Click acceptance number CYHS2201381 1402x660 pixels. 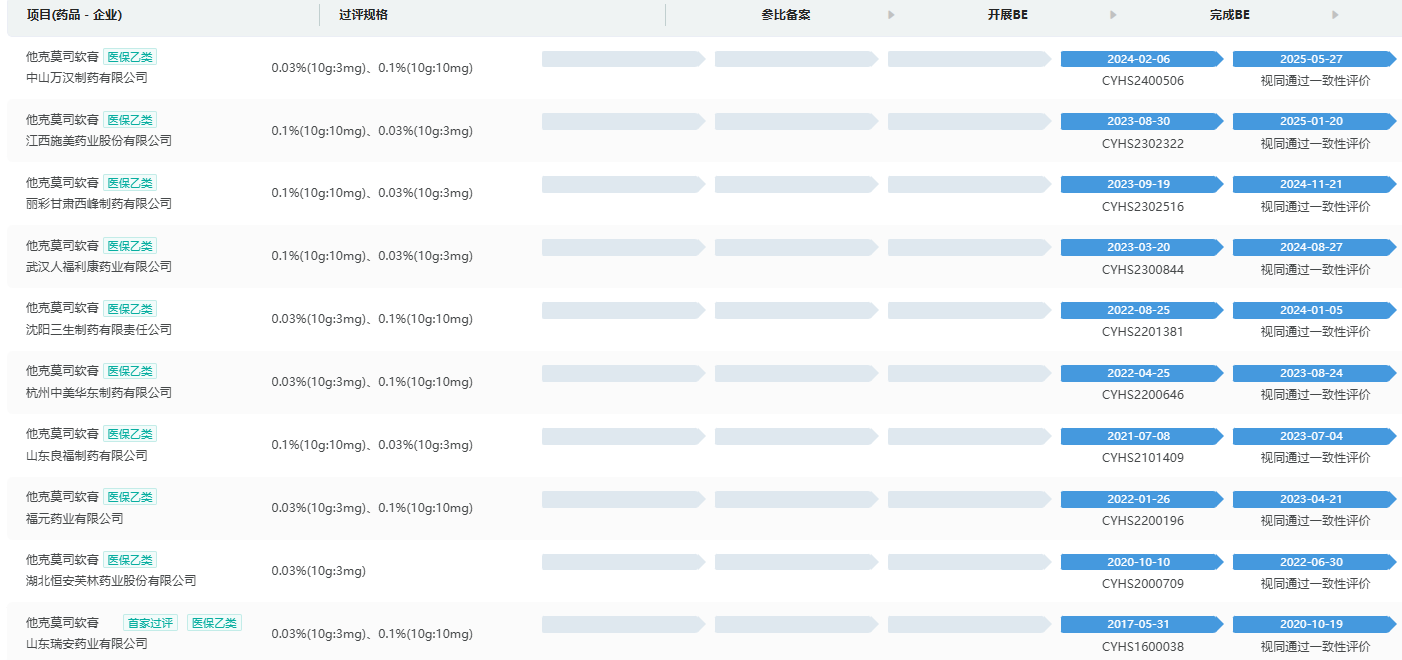tap(1143, 332)
